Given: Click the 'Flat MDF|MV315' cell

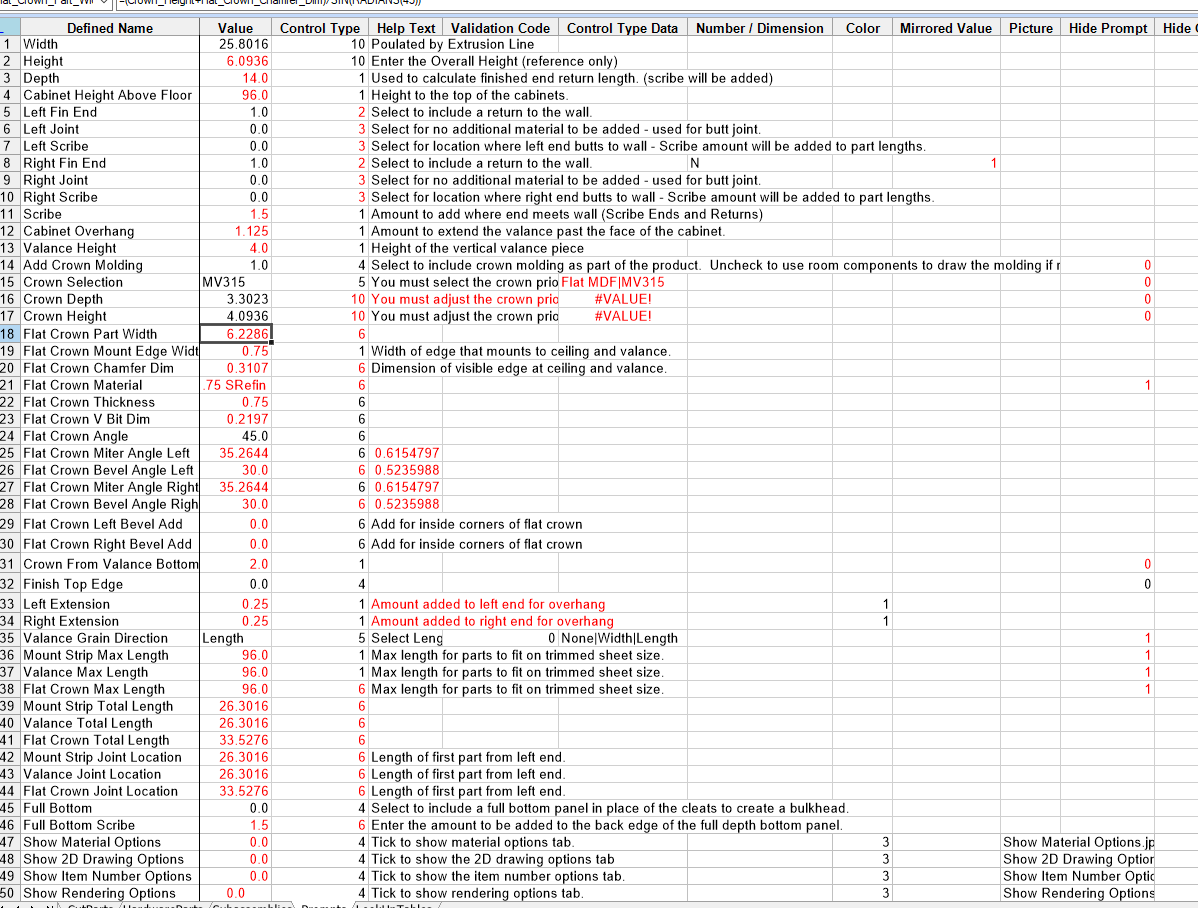Looking at the screenshot, I should (x=622, y=282).
